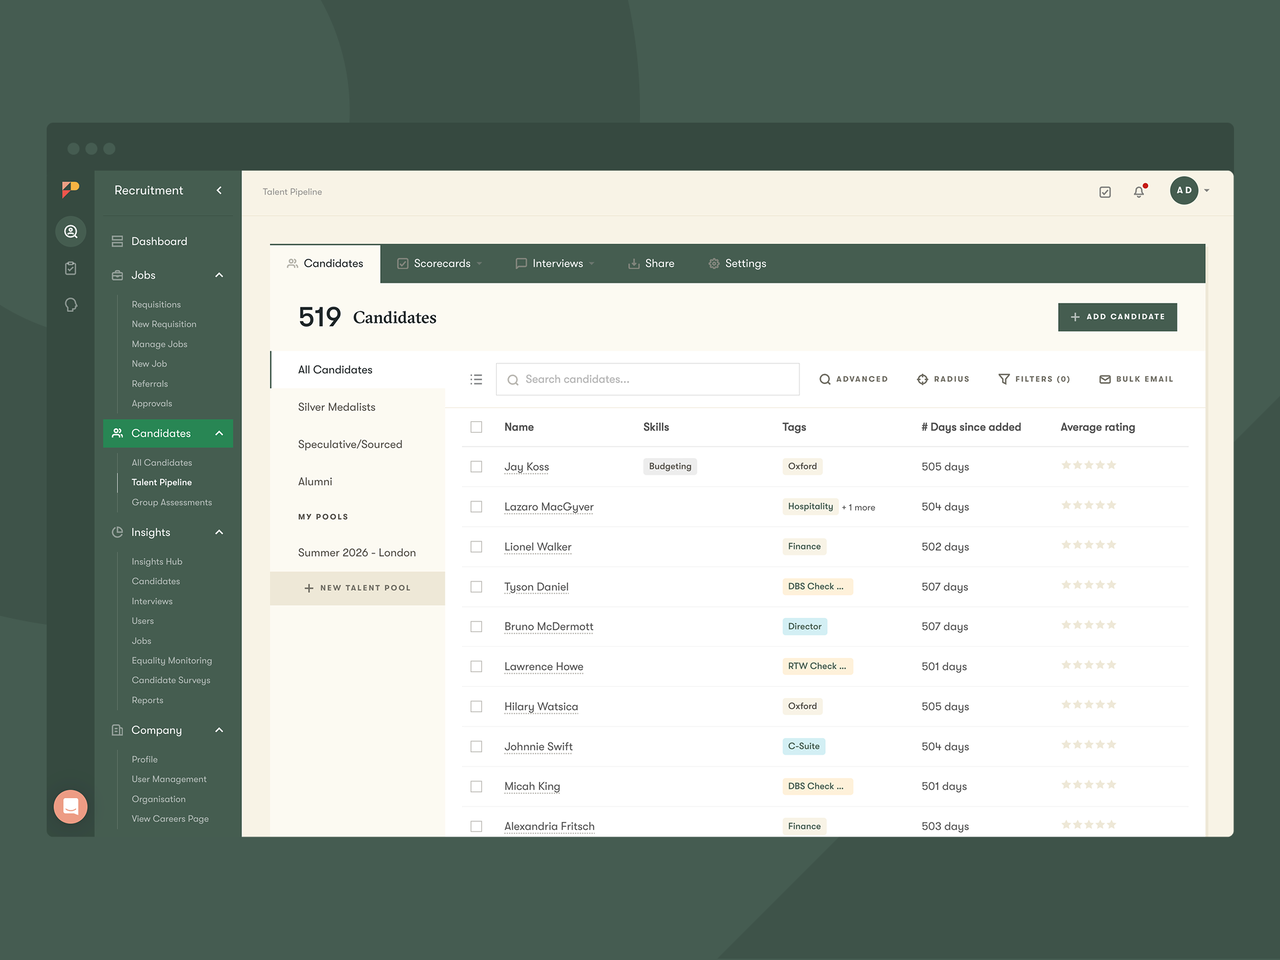Click the Add Candidate button

[1117, 316]
